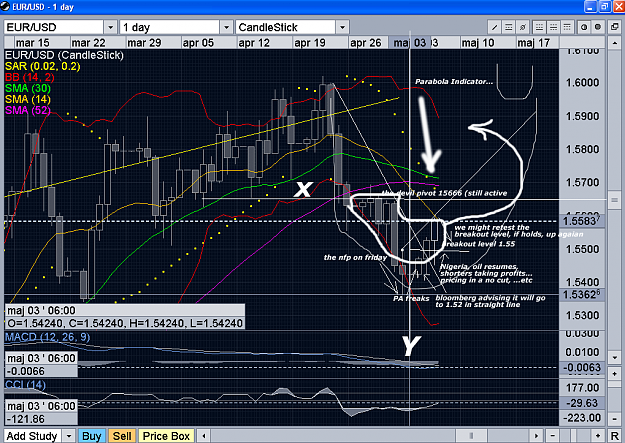Click the SMA (30) study label

click(28, 88)
